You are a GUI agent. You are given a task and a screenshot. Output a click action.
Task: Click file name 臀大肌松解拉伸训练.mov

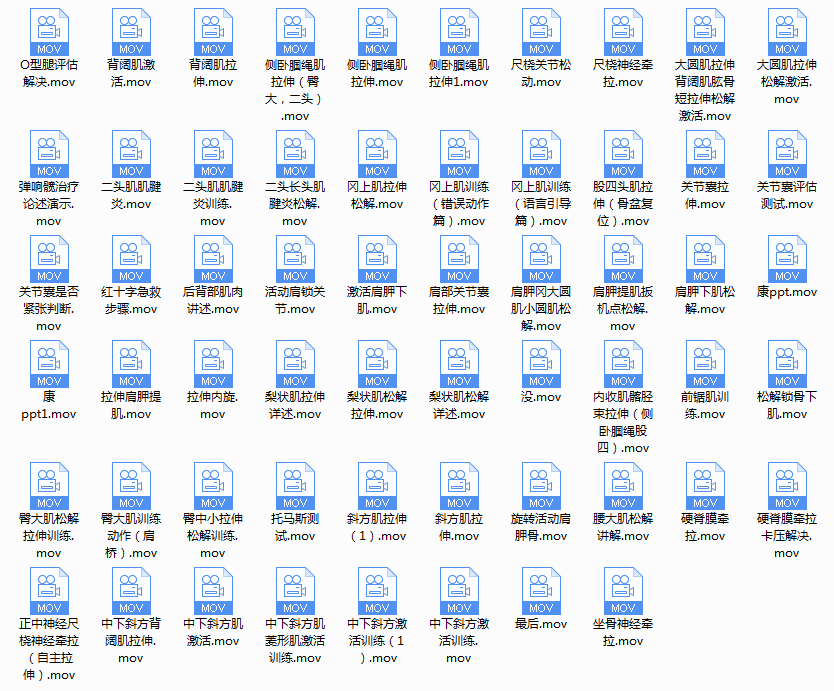[49, 536]
